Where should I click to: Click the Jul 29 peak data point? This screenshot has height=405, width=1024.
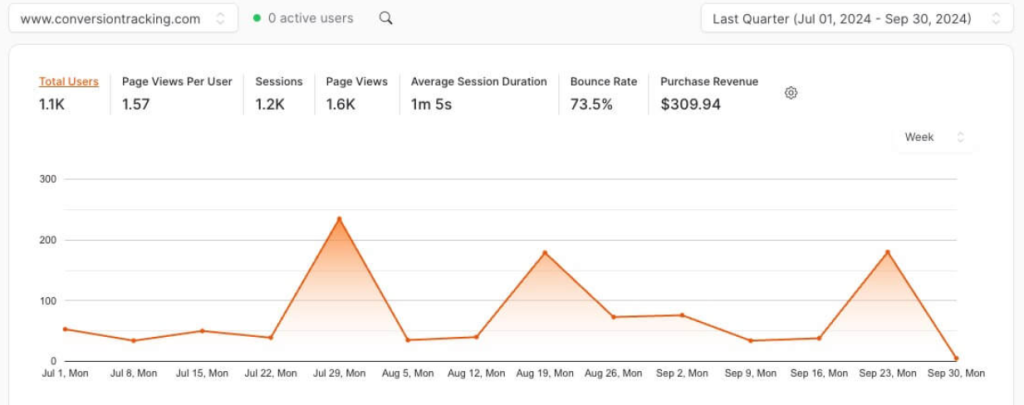point(339,219)
